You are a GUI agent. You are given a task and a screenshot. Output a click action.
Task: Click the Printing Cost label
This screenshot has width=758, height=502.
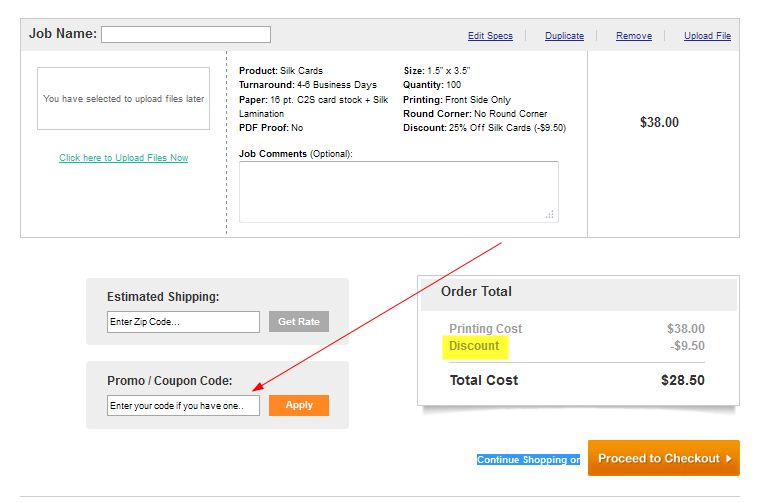point(485,329)
